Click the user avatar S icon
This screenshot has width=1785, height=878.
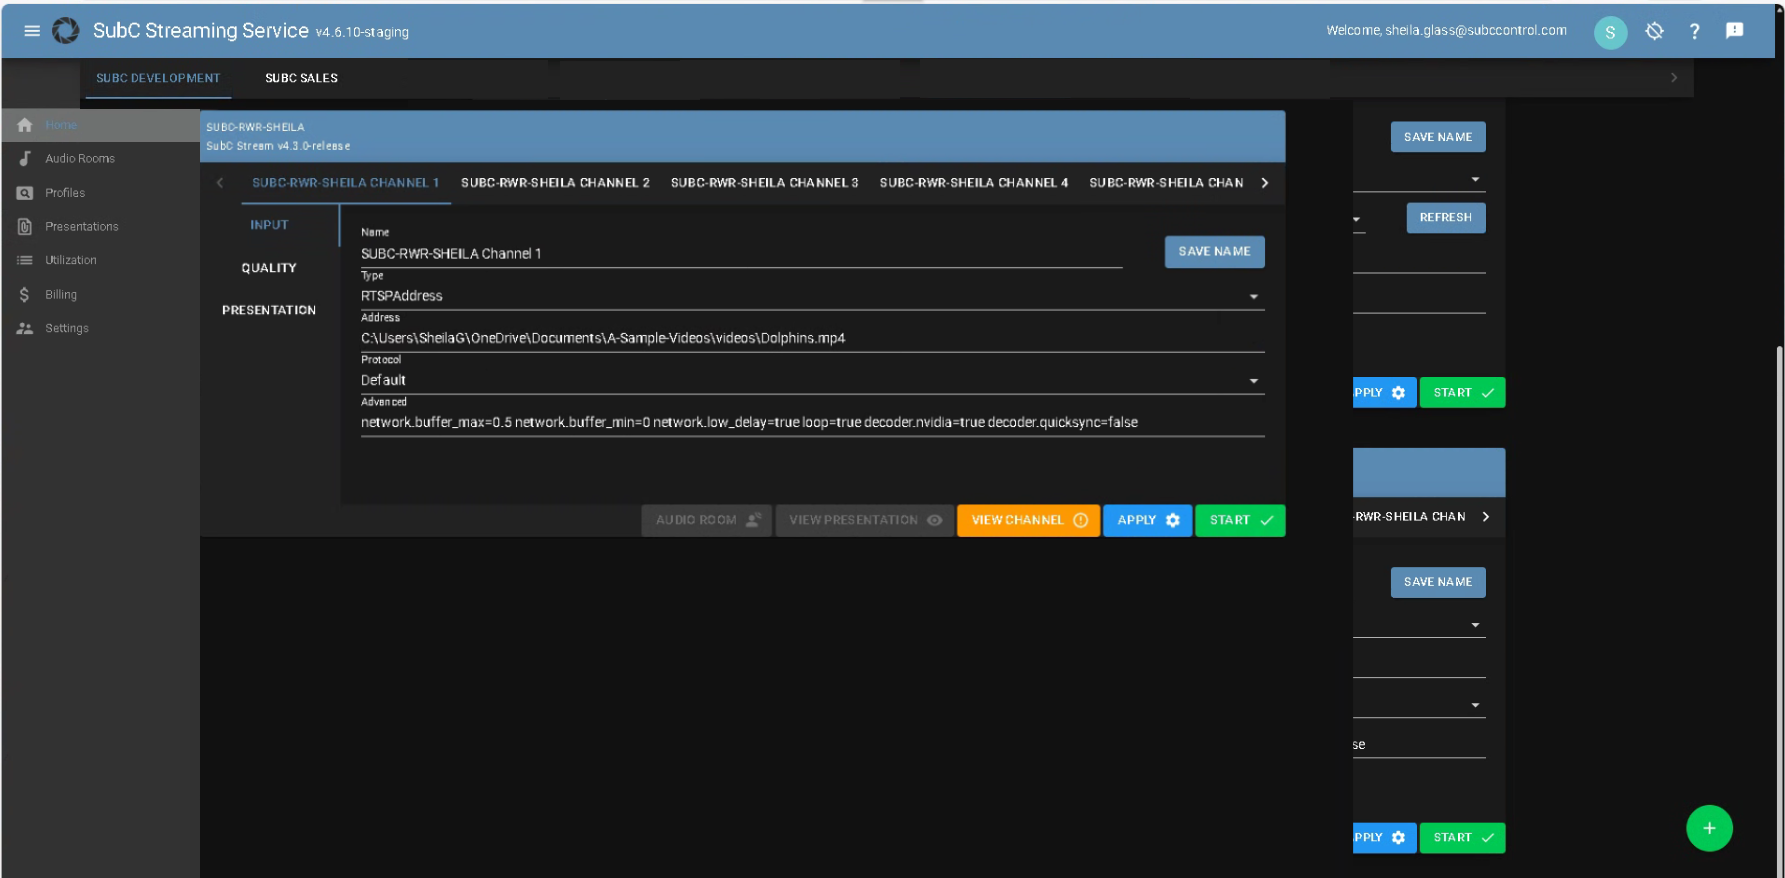click(1610, 32)
